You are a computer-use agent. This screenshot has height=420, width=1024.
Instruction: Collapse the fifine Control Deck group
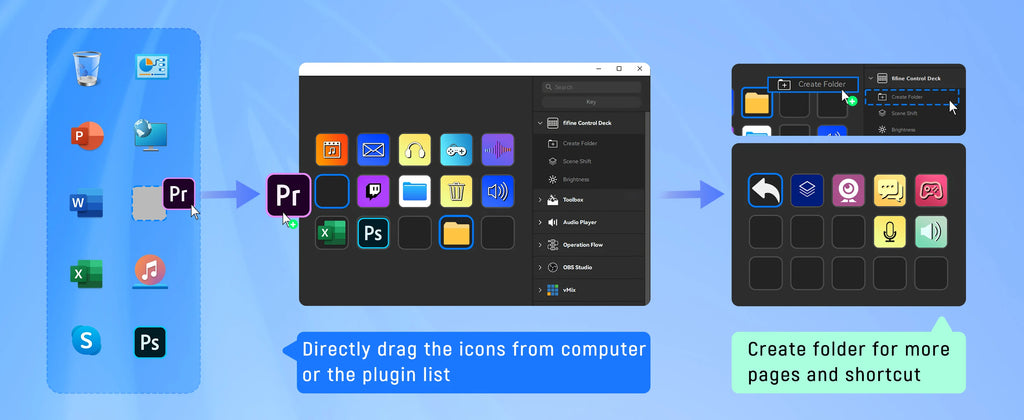[x=540, y=123]
